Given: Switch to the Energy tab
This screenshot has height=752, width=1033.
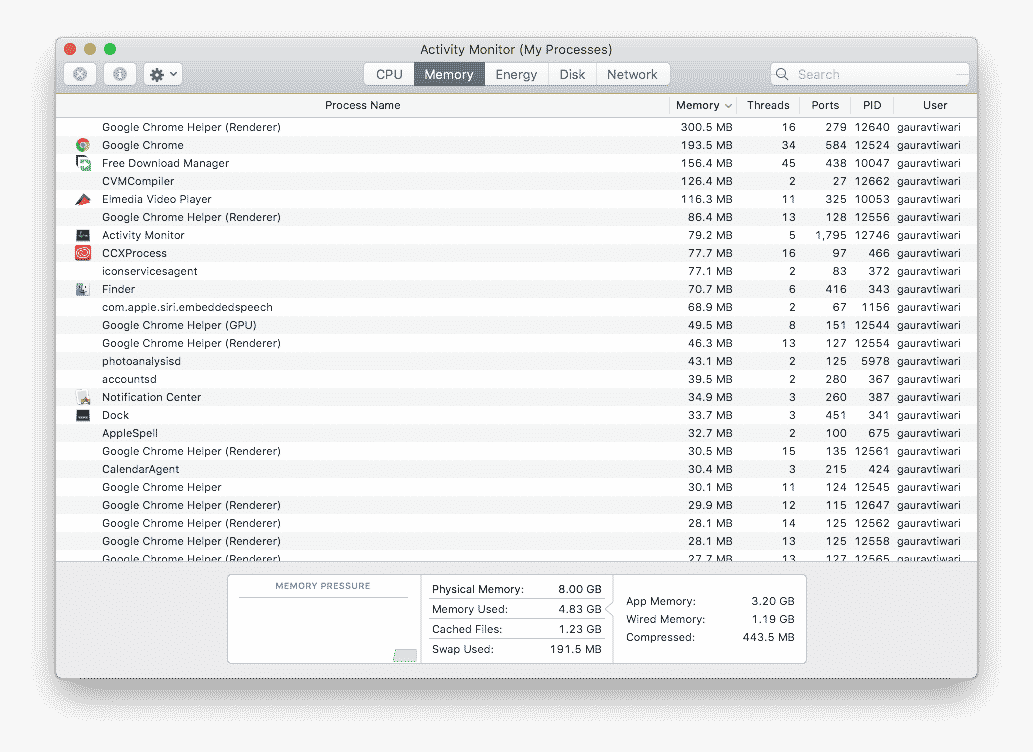Looking at the screenshot, I should coord(516,74).
